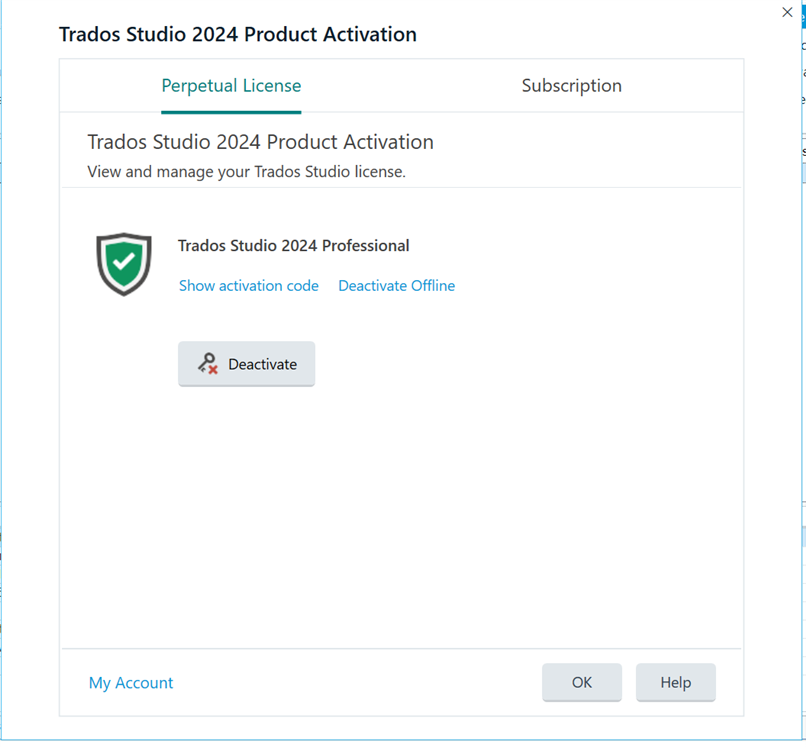806x747 pixels.
Task: Click the Trados Studio 2024 Professional product name
Action: pyautogui.click(x=294, y=246)
